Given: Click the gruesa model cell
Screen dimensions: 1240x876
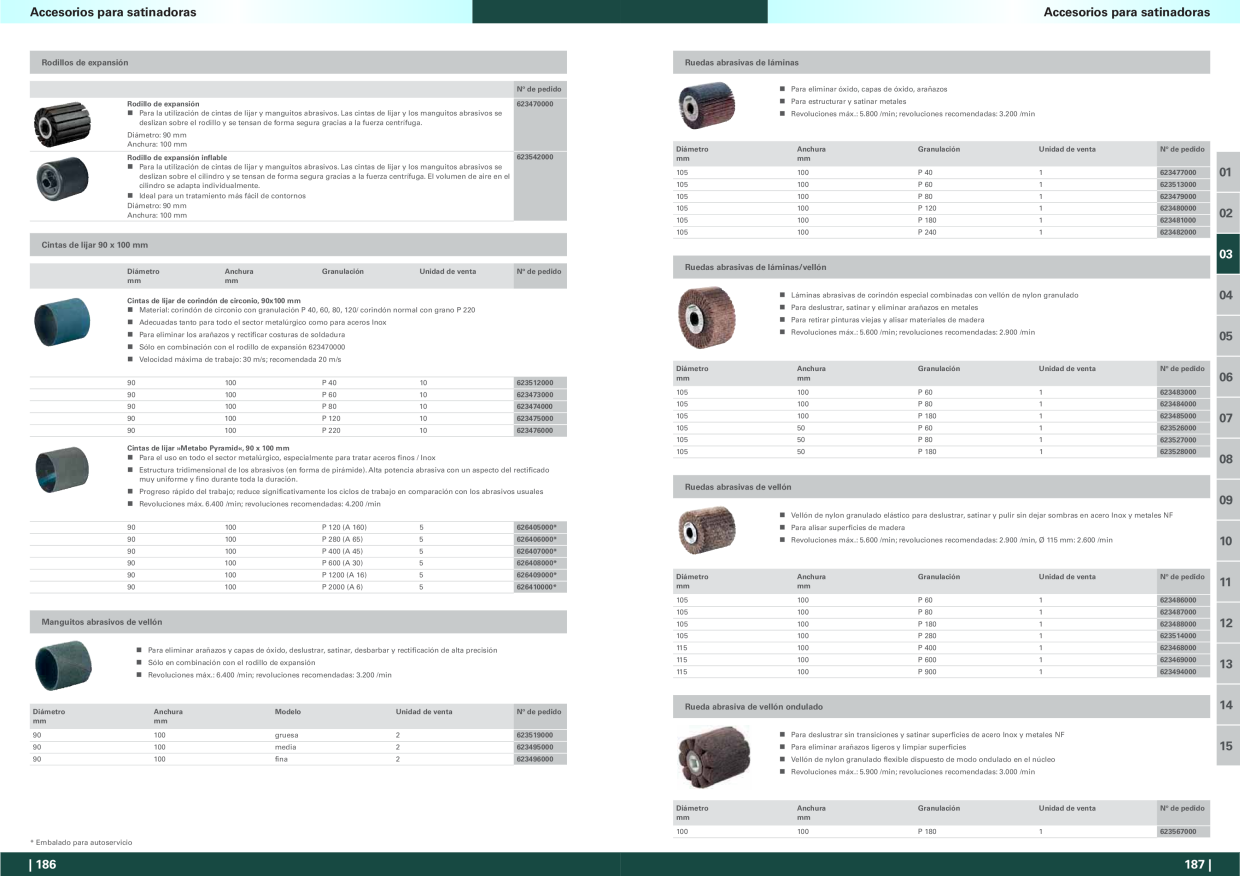Looking at the screenshot, I should pos(286,735).
